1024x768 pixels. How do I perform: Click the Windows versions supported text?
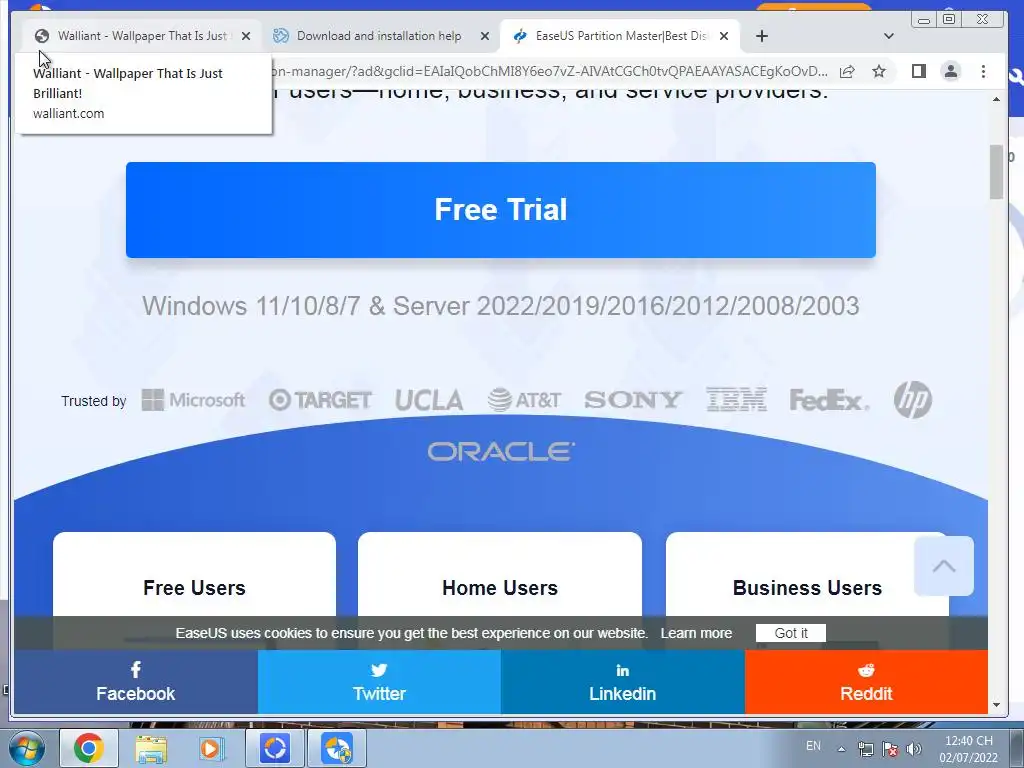point(501,306)
